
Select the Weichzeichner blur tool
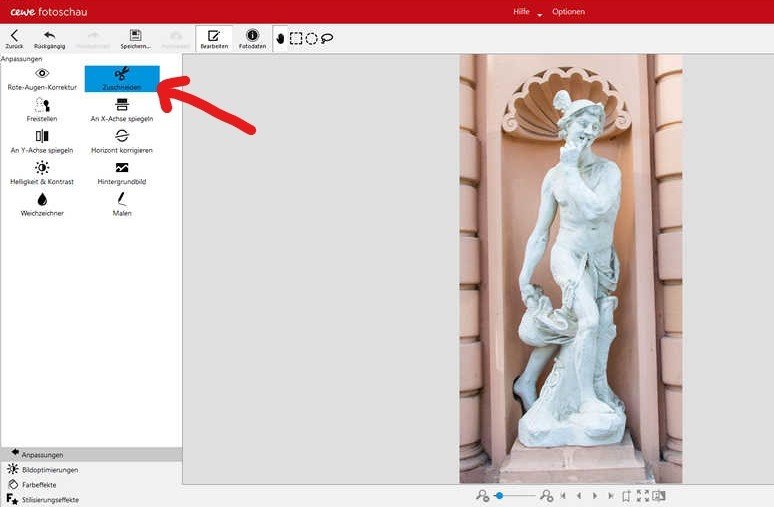click(42, 203)
